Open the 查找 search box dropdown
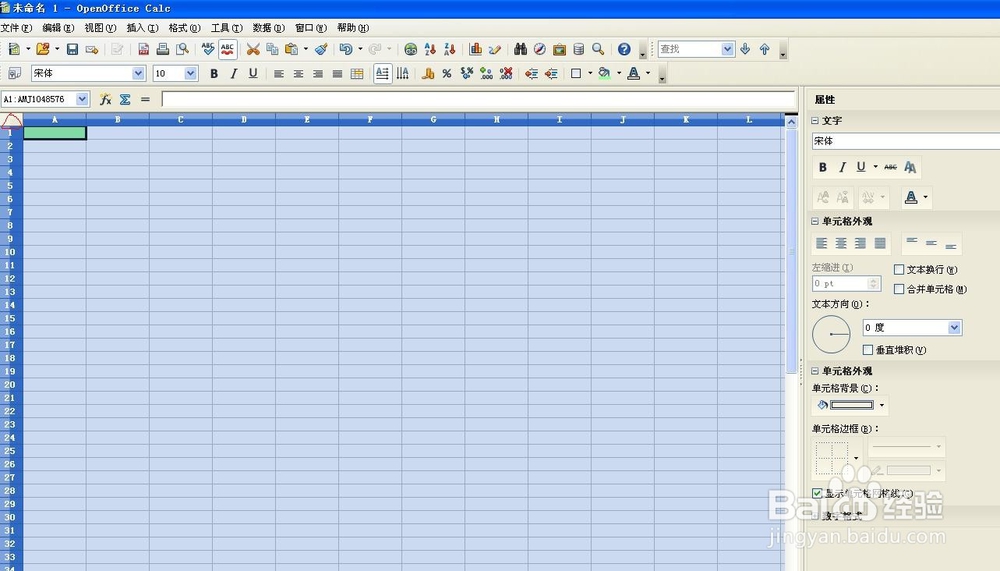Viewport: 1000px width, 571px height. (727, 49)
